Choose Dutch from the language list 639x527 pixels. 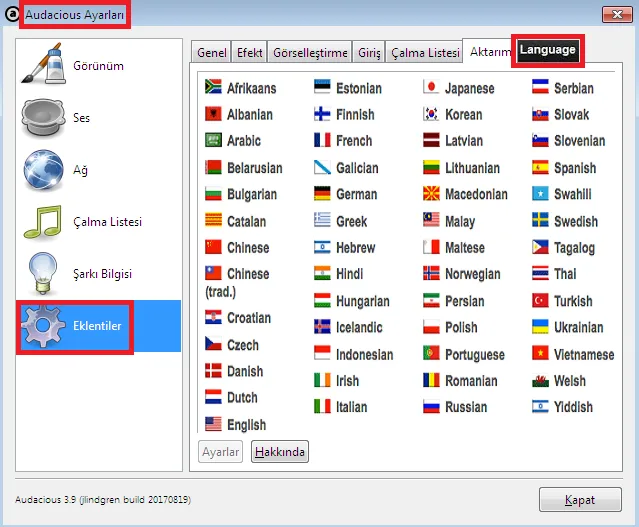coord(231,397)
